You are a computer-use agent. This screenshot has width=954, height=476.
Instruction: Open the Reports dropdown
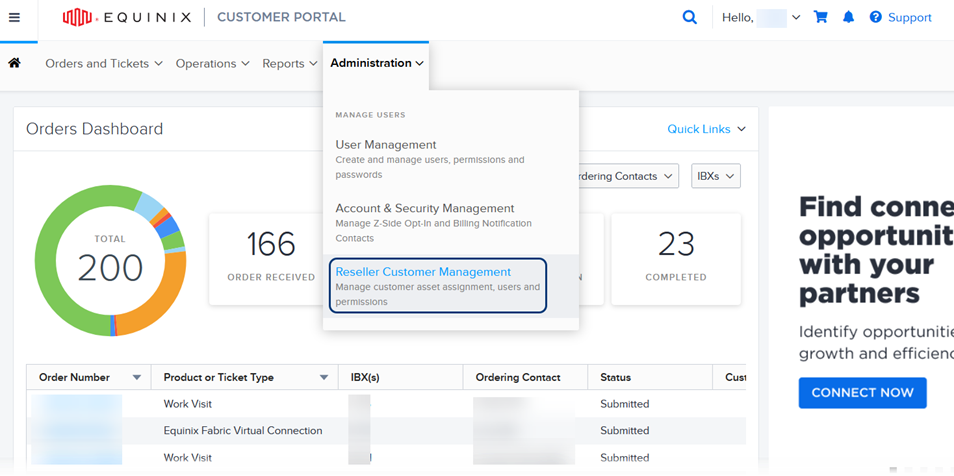click(290, 63)
